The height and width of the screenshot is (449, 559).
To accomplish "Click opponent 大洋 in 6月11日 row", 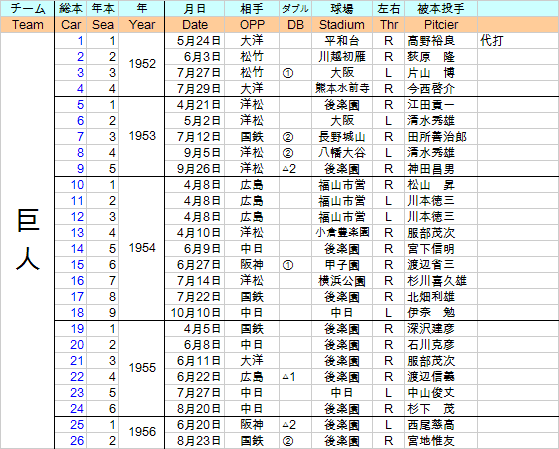I will click(x=252, y=361).
